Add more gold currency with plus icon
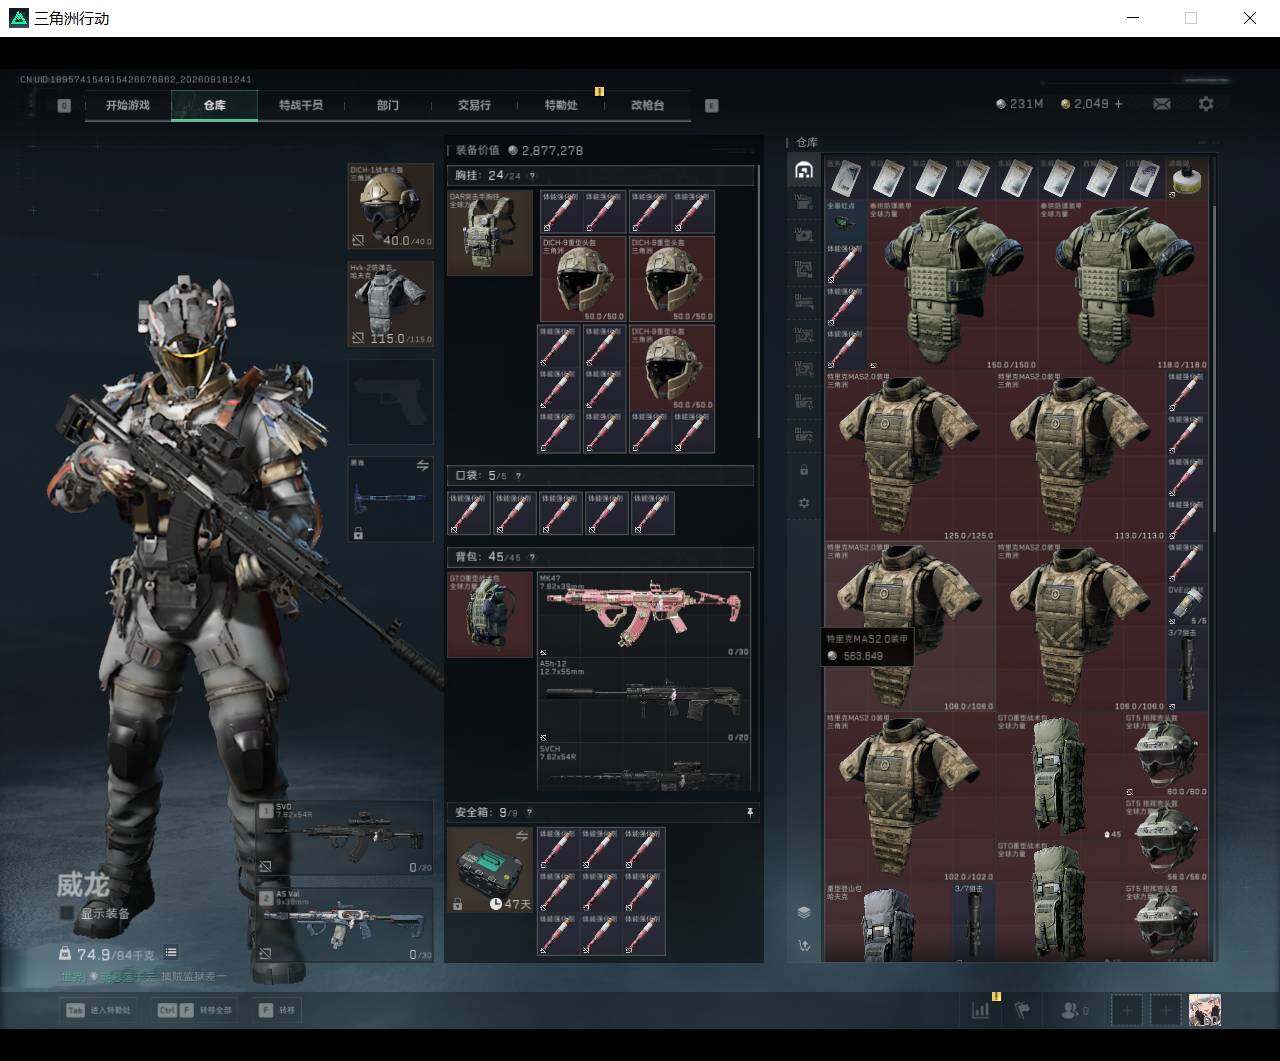Image resolution: width=1280 pixels, height=1061 pixels. 1118,104
